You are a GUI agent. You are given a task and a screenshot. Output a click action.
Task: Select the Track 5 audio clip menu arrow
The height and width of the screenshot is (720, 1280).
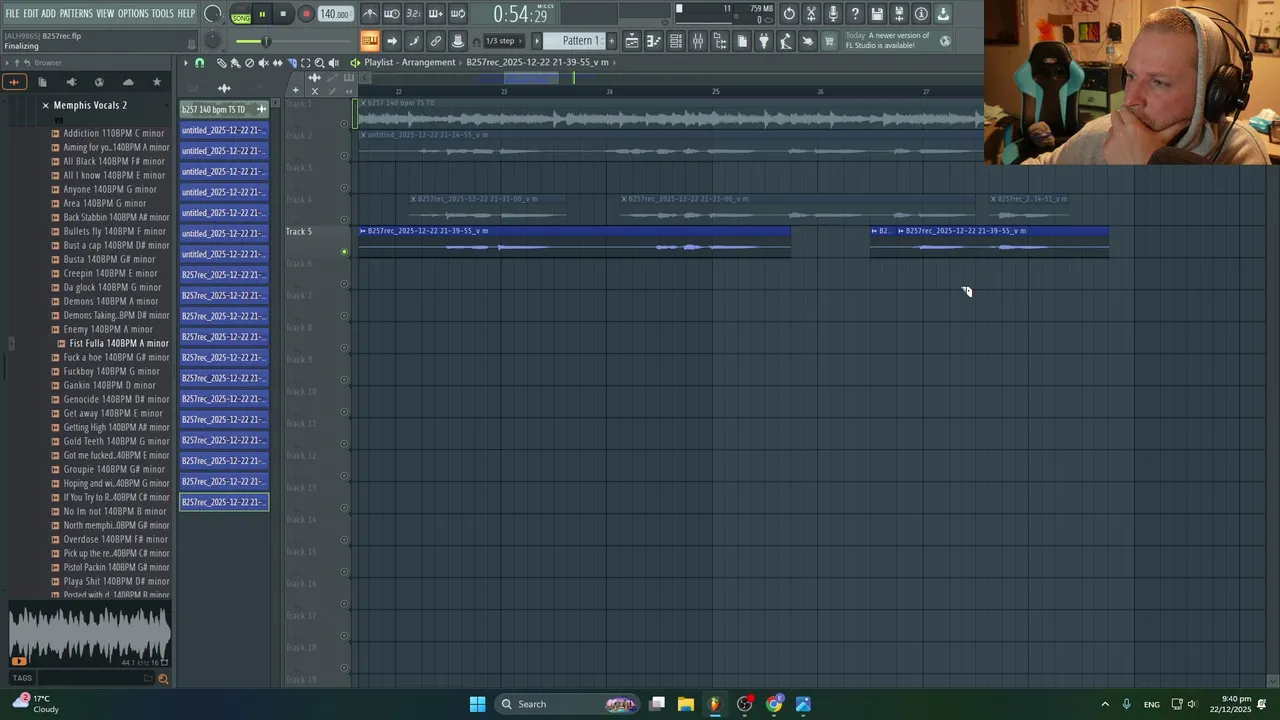[363, 231]
